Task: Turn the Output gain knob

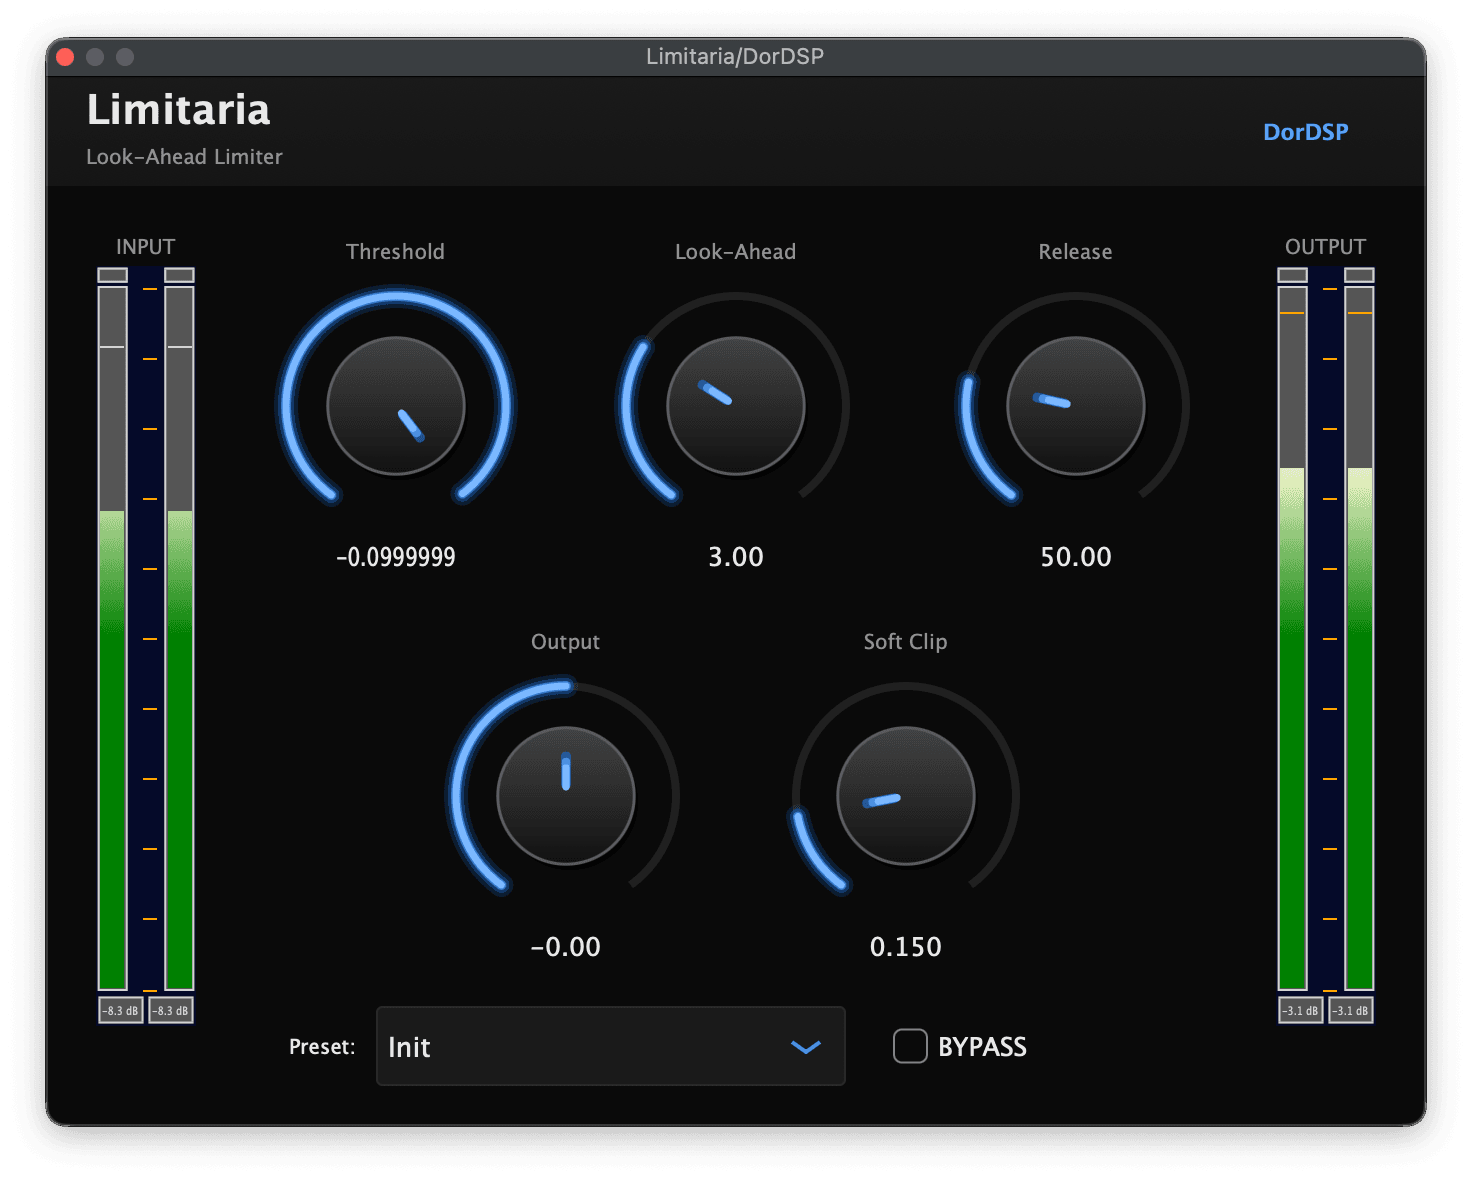Action: pyautogui.click(x=565, y=795)
